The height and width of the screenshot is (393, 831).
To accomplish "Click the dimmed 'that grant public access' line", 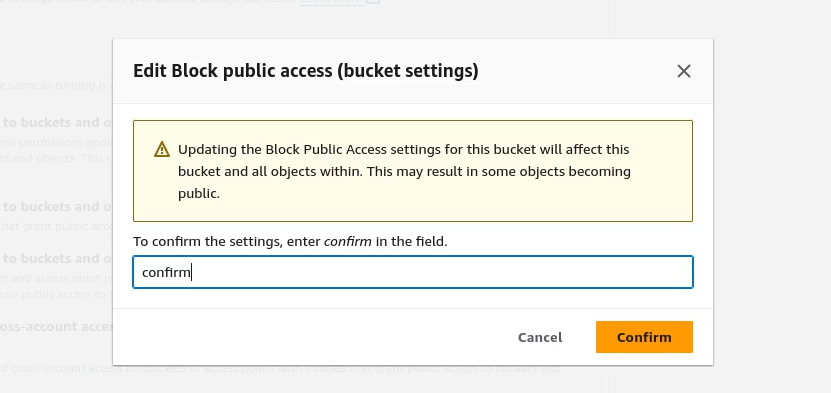I will [x=56, y=226].
